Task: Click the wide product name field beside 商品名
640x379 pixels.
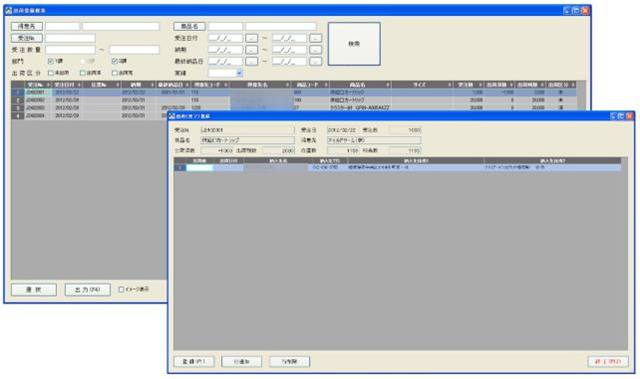Action: (x=281, y=27)
